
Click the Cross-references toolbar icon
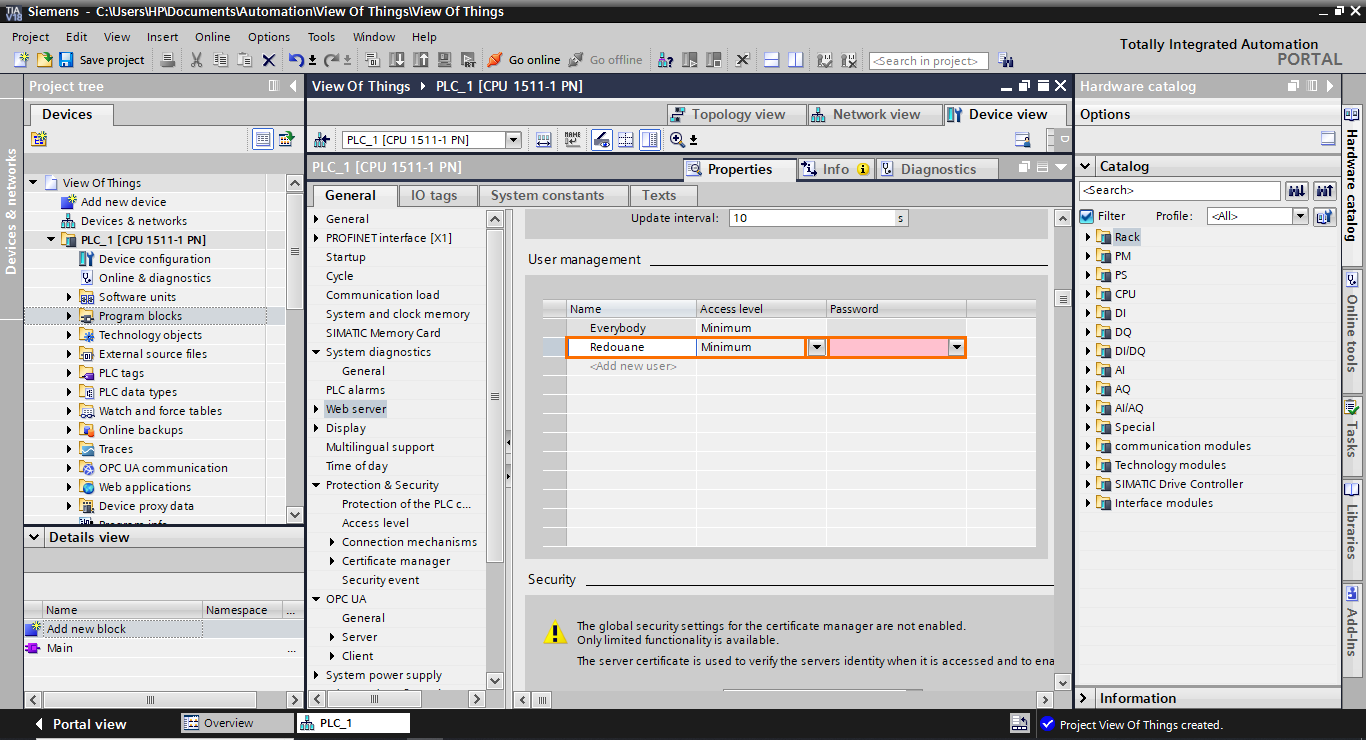[x=743, y=60]
